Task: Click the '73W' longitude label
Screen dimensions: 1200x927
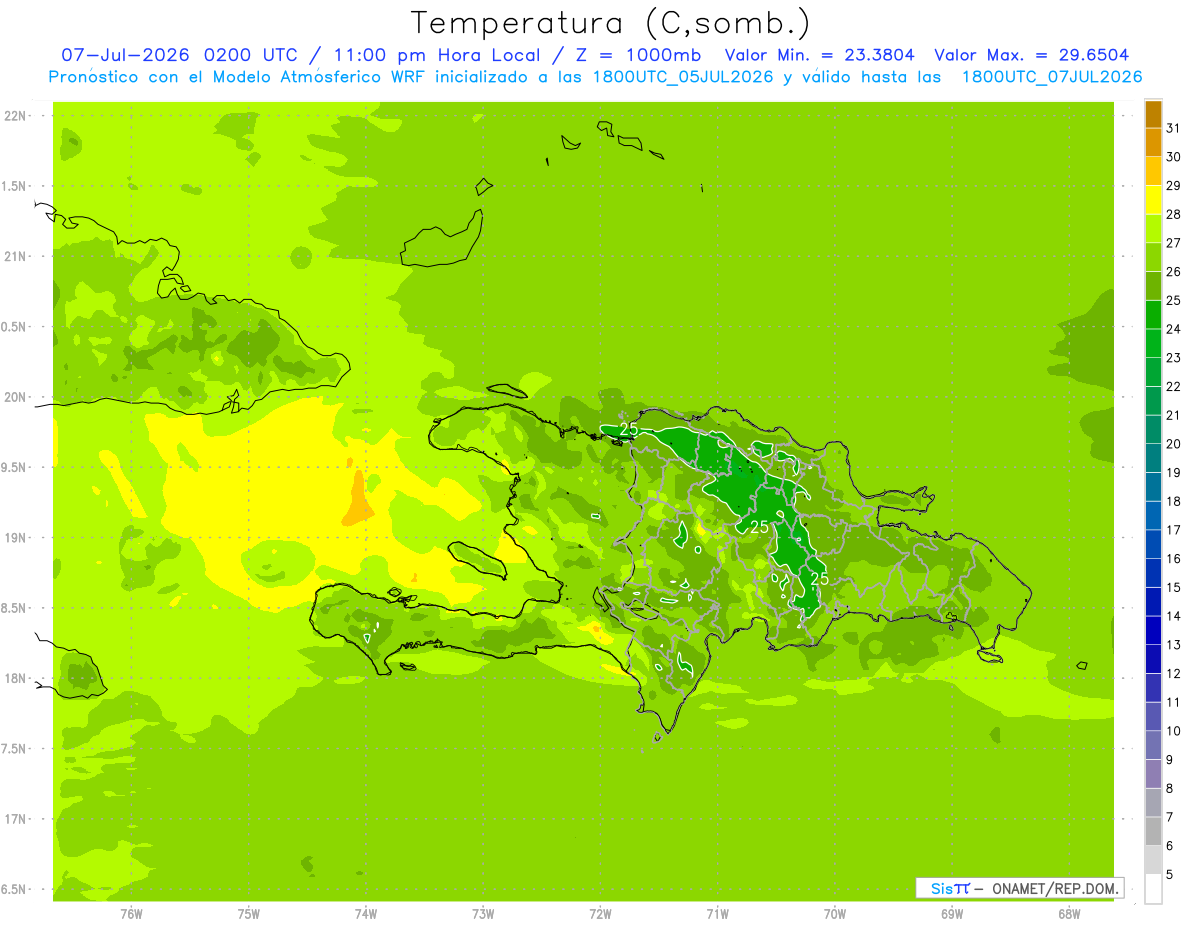Action: (483, 914)
